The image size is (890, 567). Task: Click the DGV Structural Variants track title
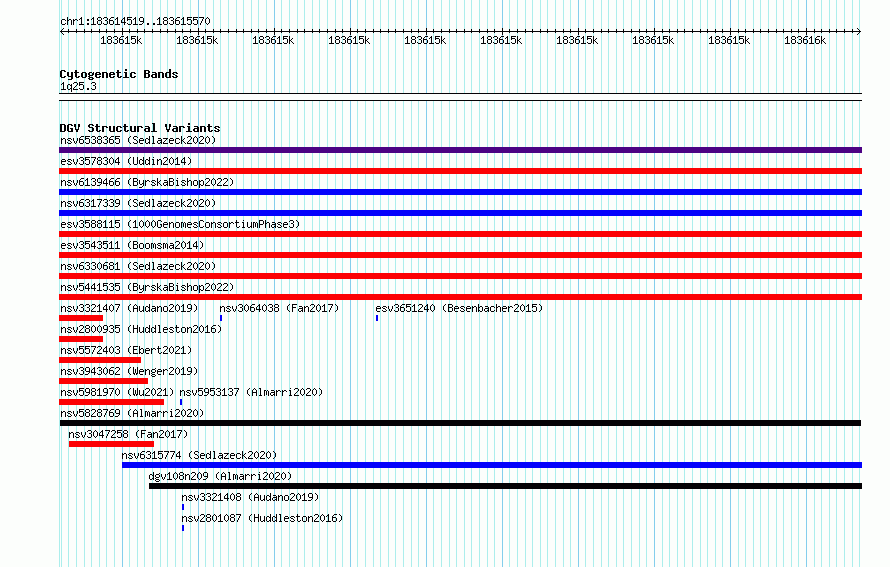coord(140,128)
